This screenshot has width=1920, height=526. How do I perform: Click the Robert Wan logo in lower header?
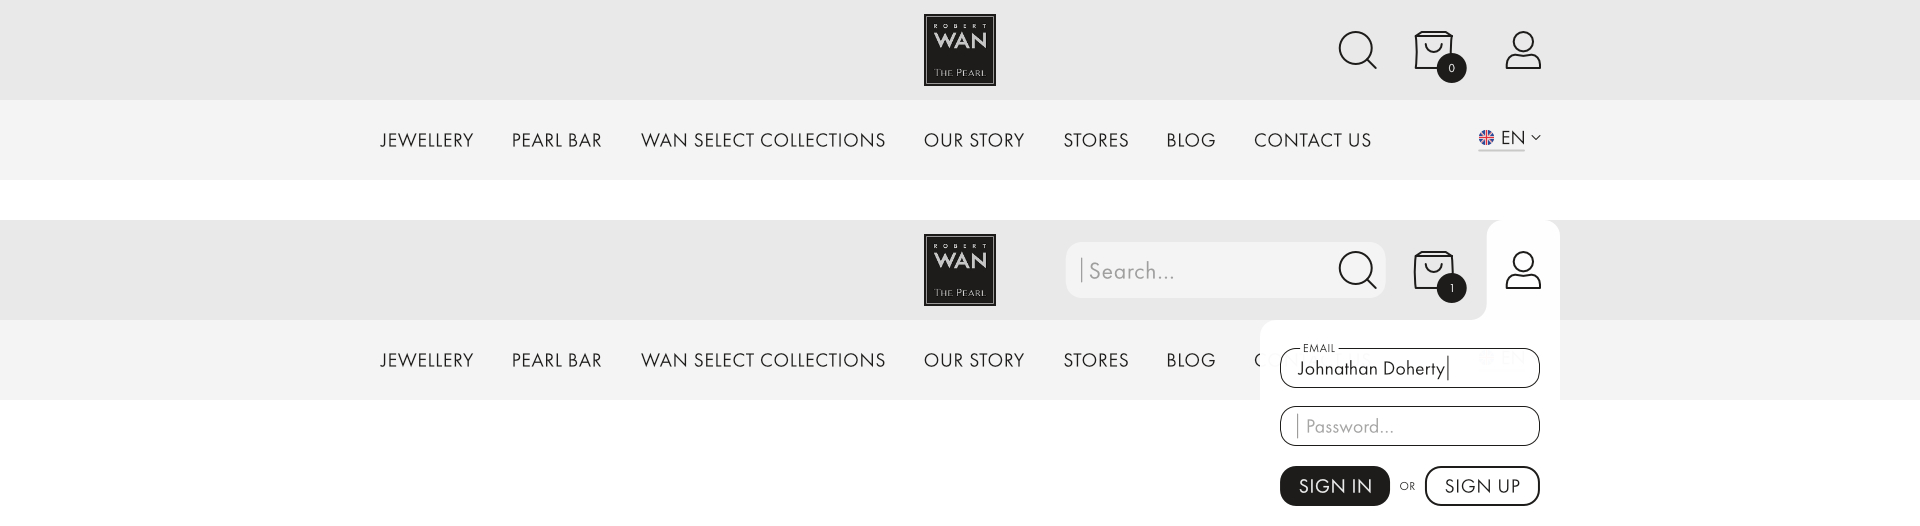(x=959, y=270)
